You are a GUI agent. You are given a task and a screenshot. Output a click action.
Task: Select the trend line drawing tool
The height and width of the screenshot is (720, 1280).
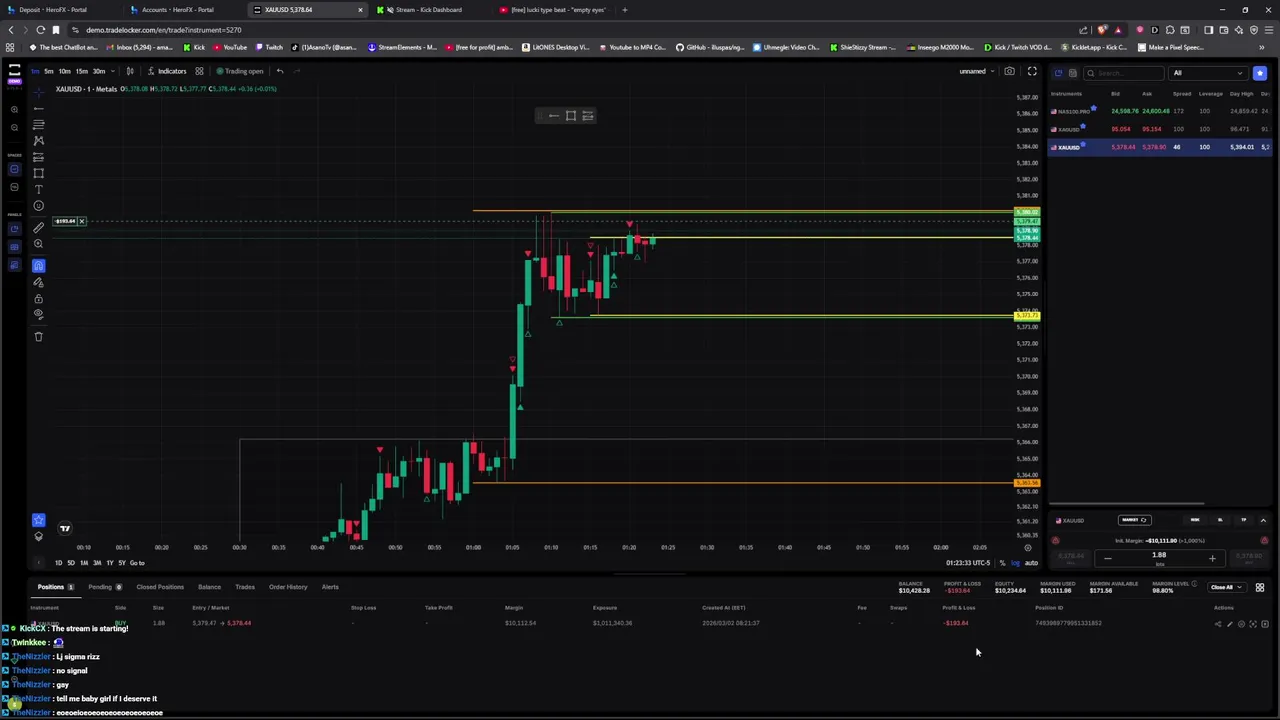pos(39,109)
